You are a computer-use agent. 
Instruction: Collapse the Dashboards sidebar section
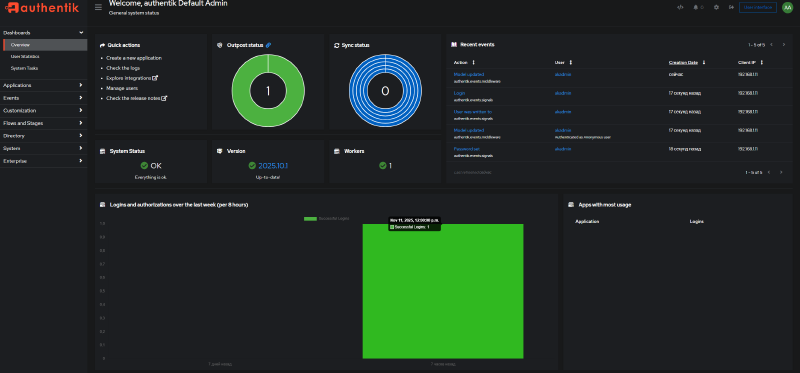click(x=43, y=33)
